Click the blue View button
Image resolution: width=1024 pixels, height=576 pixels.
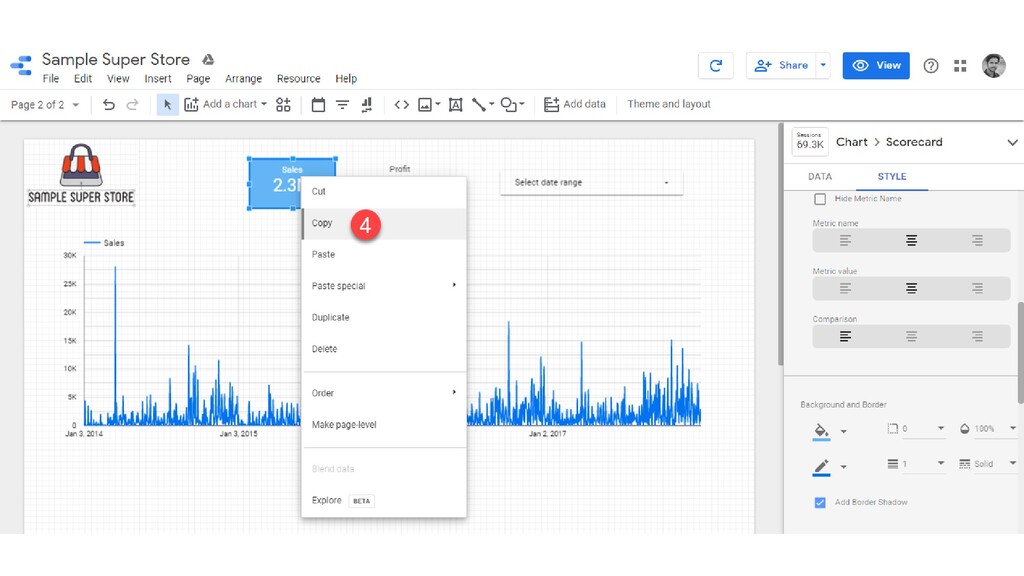pos(876,66)
